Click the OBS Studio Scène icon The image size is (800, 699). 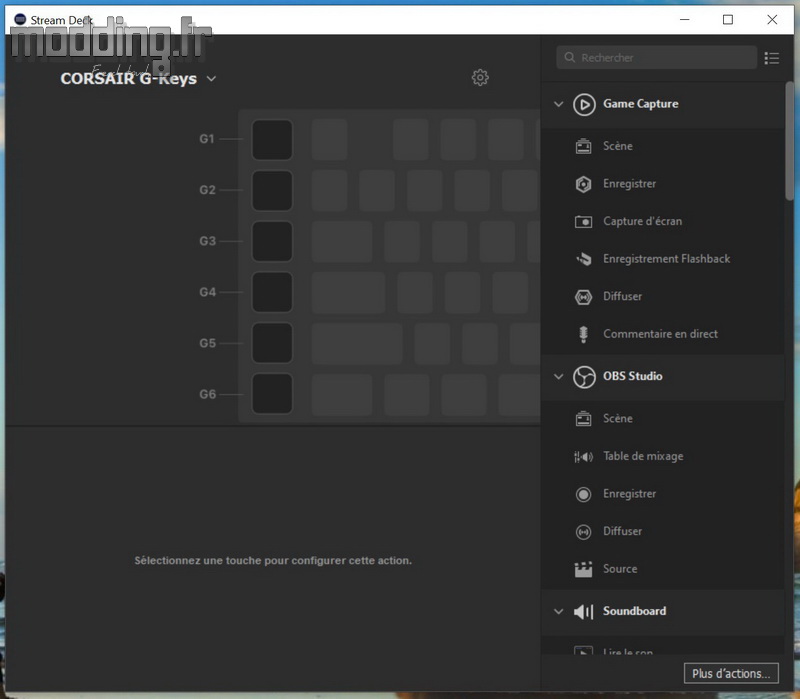(x=583, y=419)
